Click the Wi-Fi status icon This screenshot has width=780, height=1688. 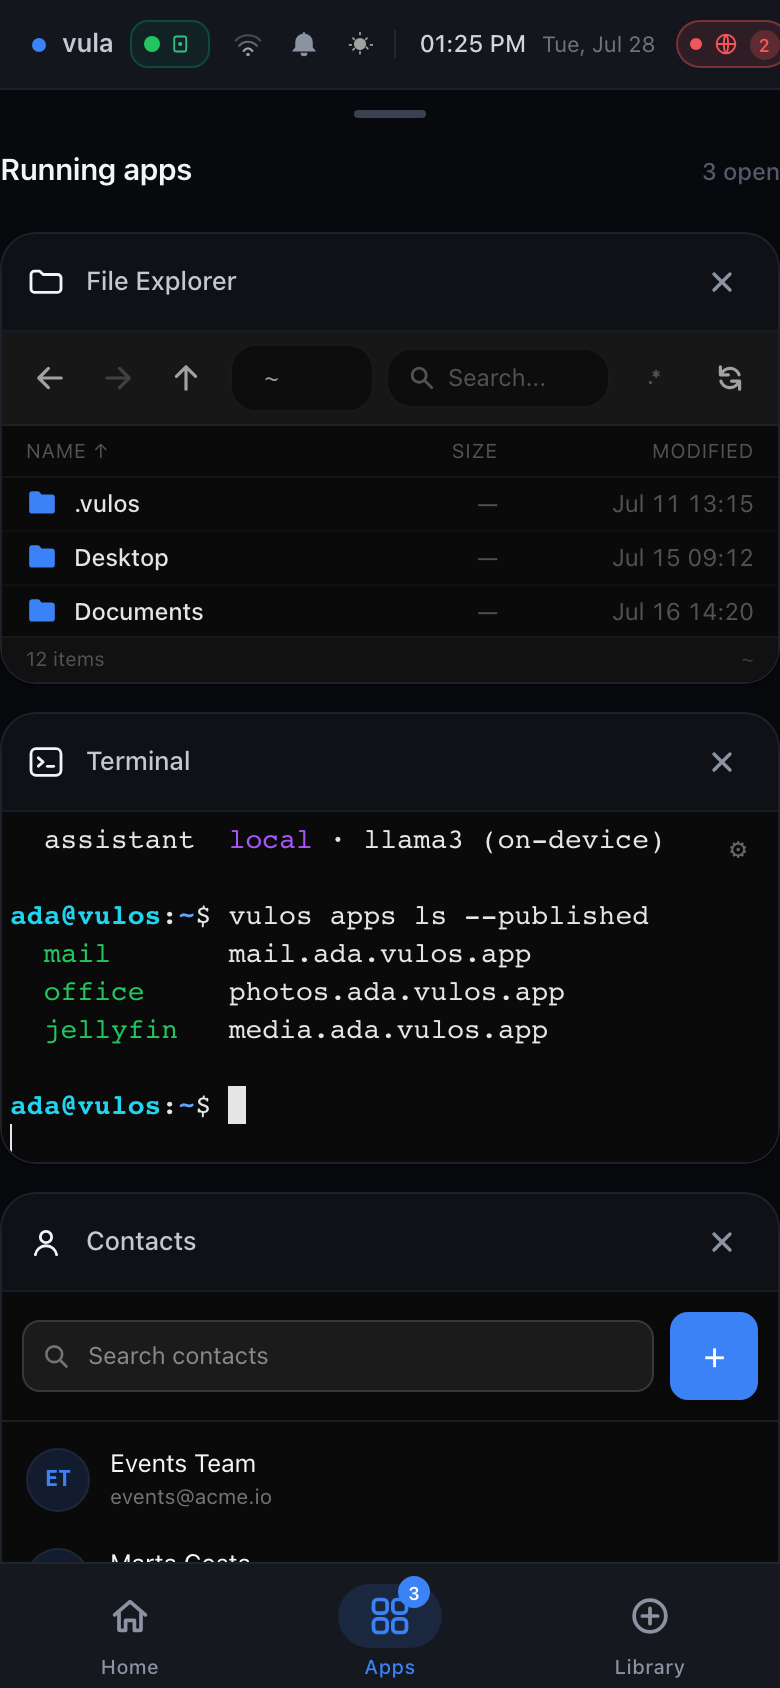247,45
